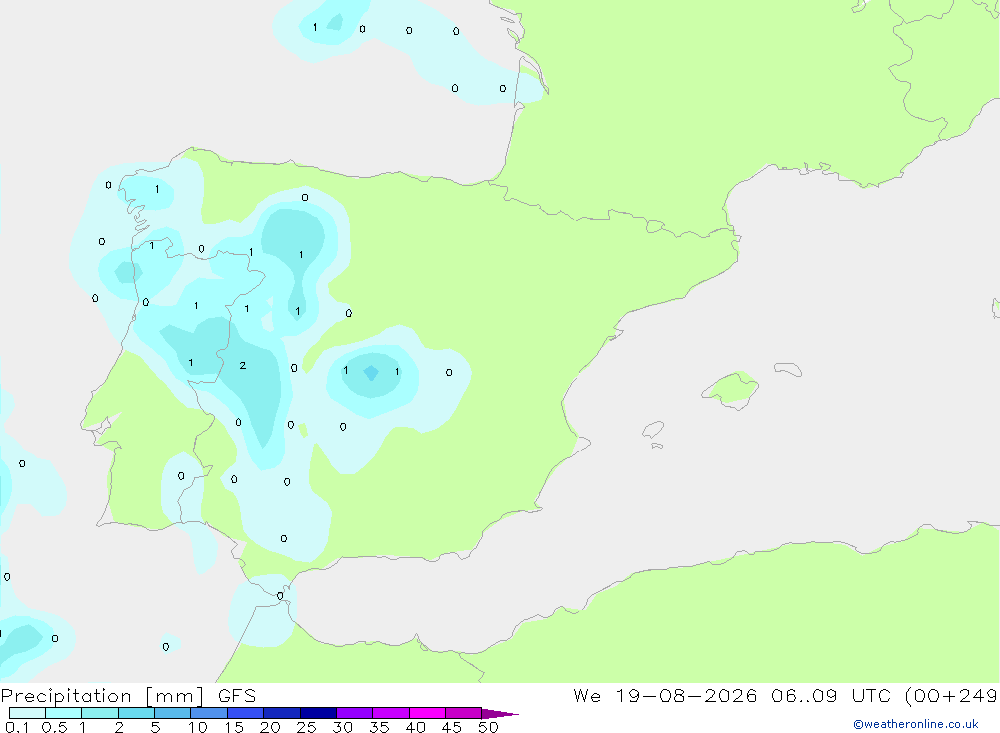Click the '2' precipitation value on the map
The height and width of the screenshot is (733, 1000).
[x=242, y=366]
